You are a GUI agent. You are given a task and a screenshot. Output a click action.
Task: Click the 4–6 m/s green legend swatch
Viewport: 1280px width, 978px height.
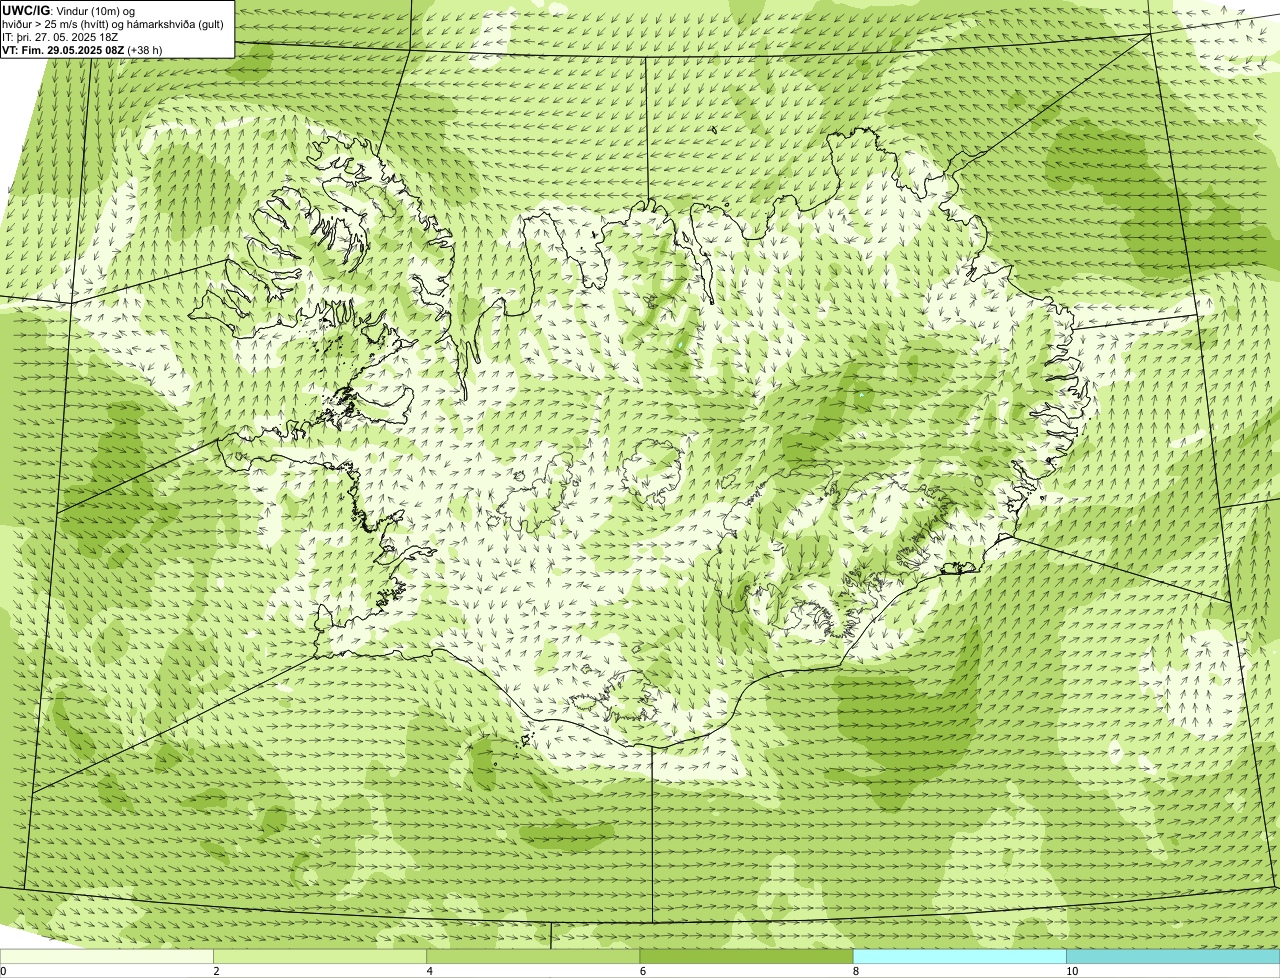pyautogui.click(x=533, y=956)
